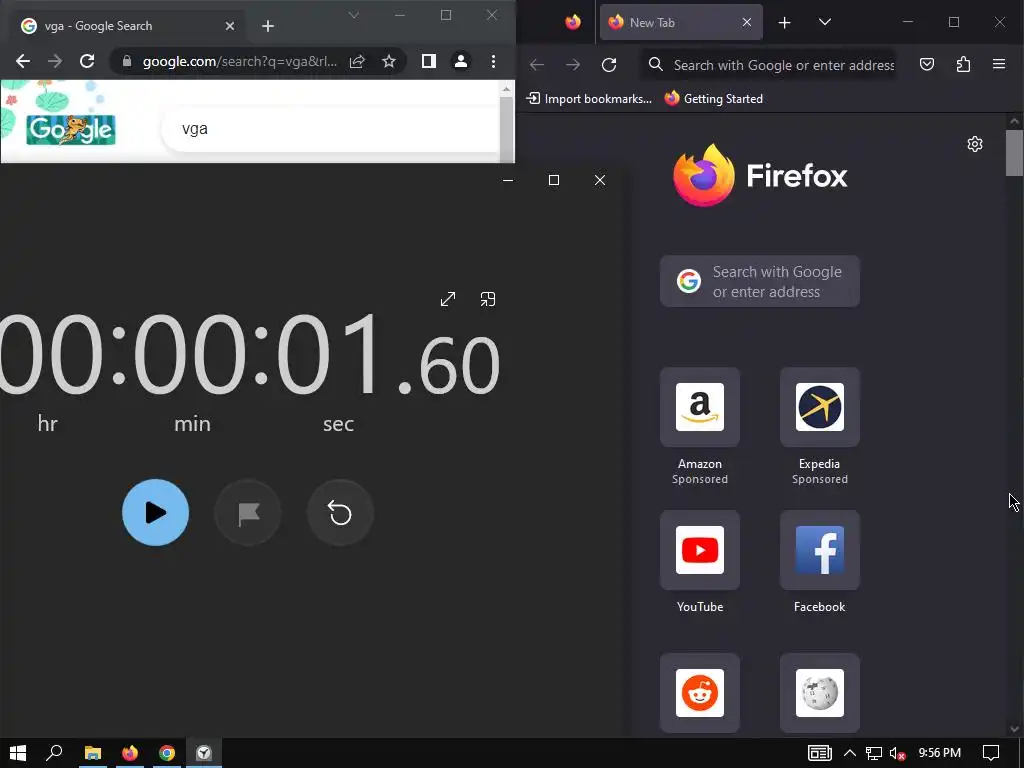
Task: Open Wikipedia shortcut tile
Action: (820, 693)
